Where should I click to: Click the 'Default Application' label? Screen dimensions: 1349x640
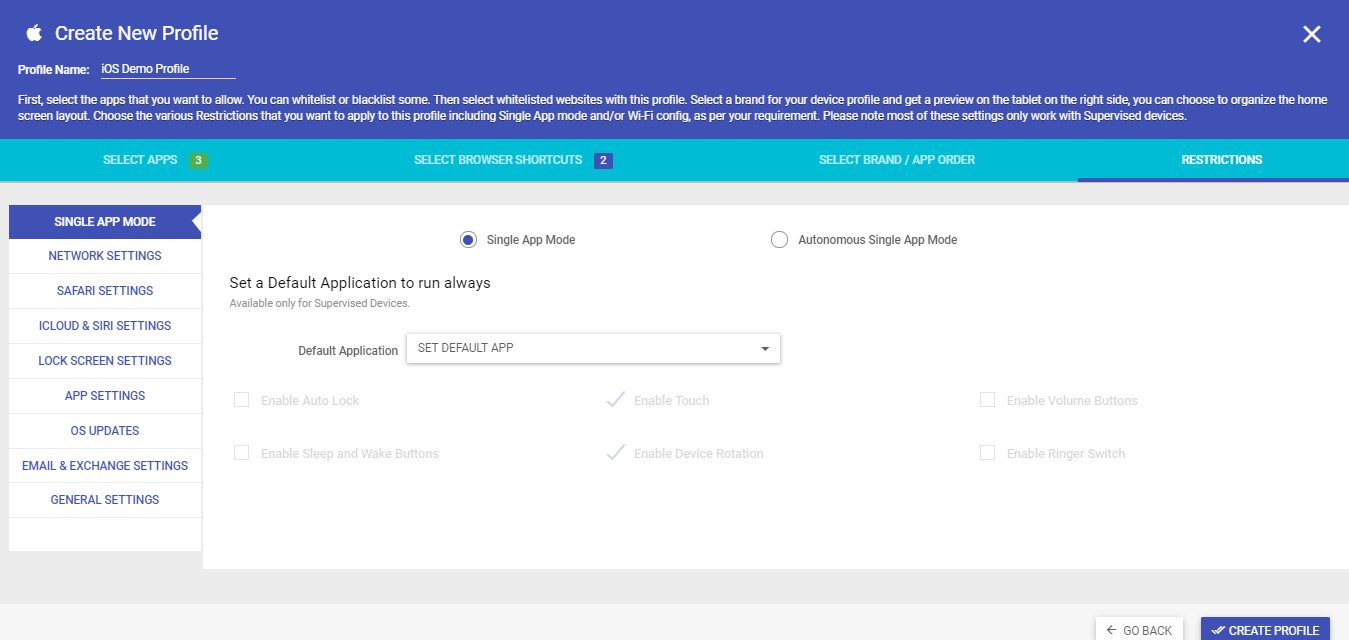click(x=348, y=351)
